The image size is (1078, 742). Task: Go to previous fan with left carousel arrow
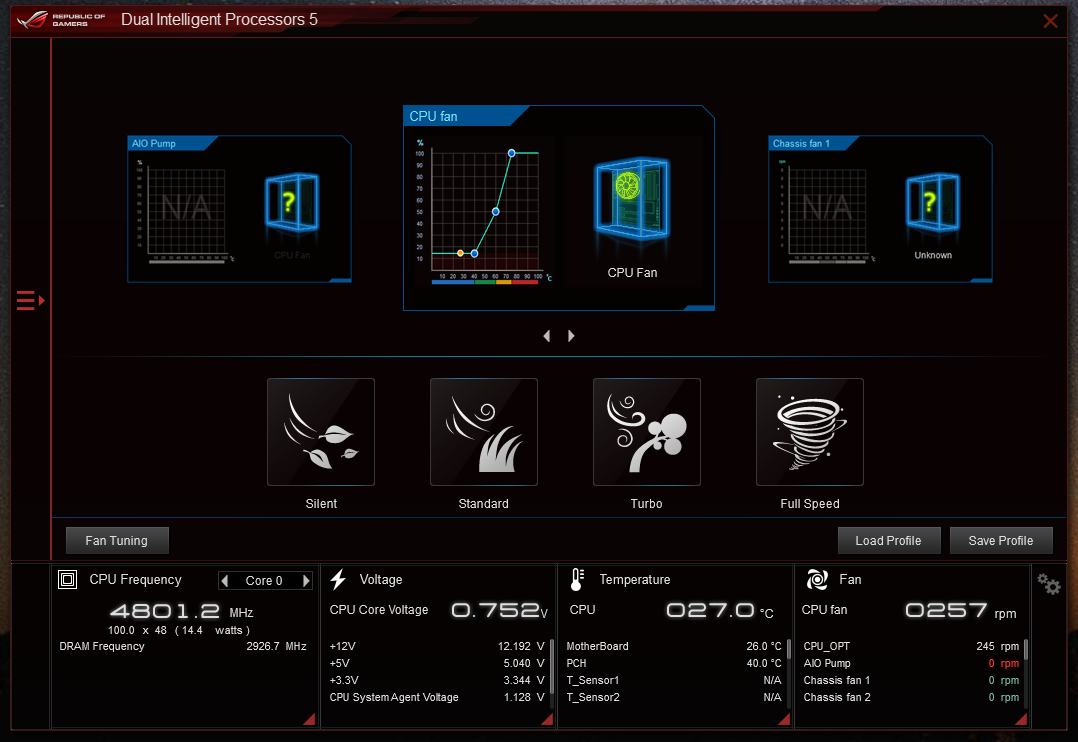tap(547, 336)
